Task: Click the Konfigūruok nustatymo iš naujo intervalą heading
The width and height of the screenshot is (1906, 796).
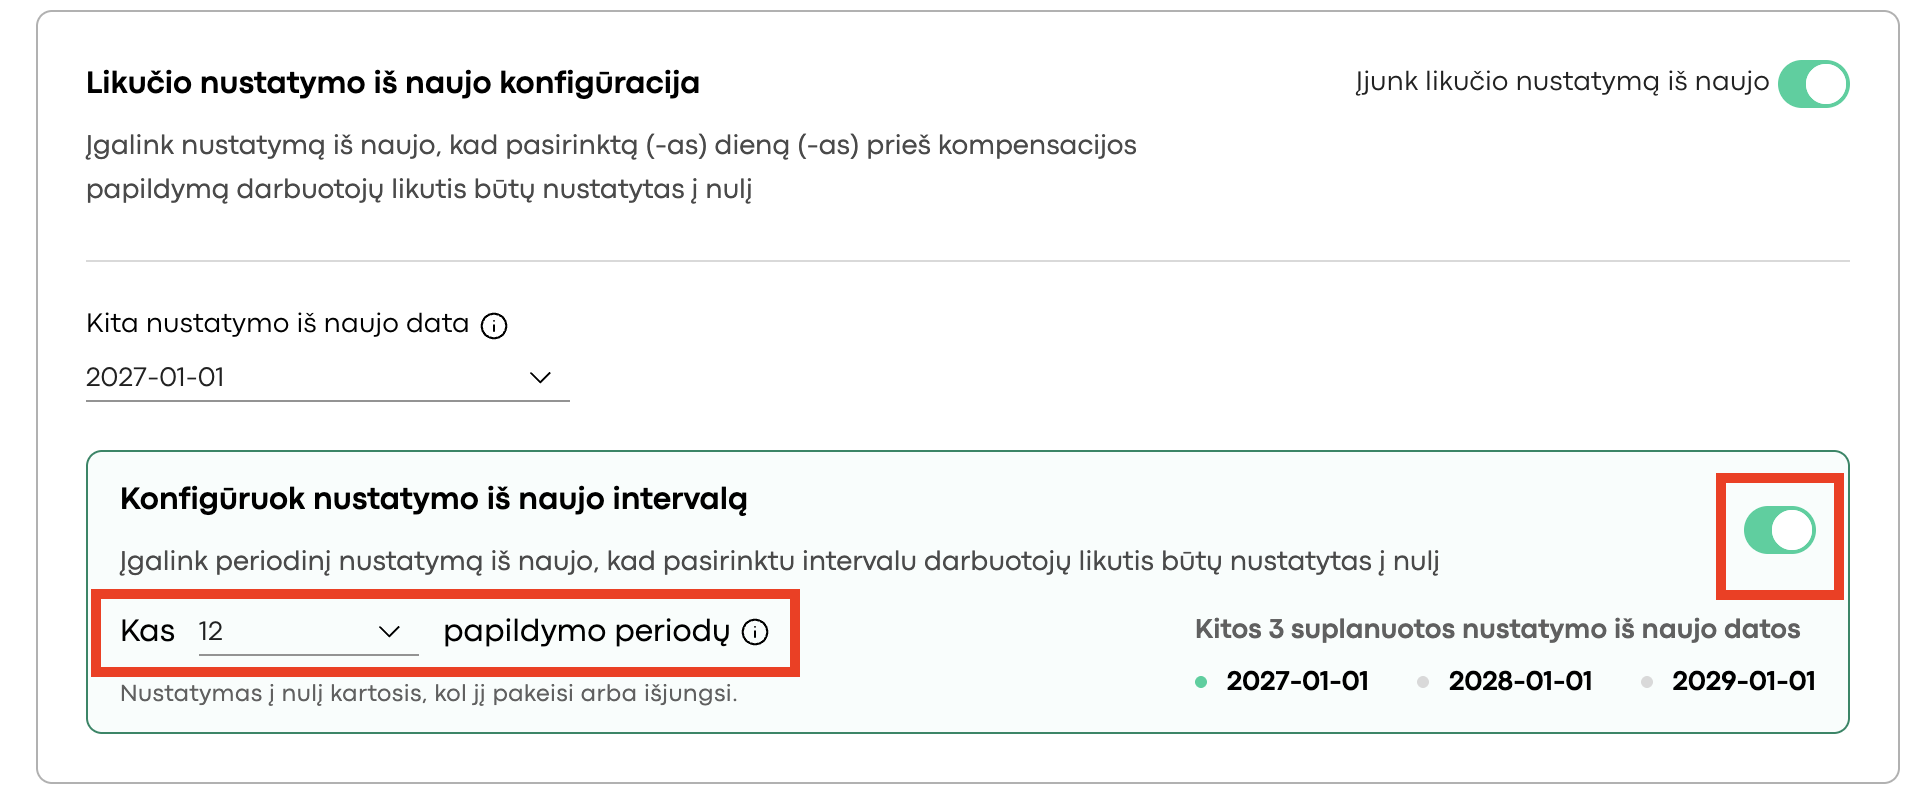Action: [433, 499]
